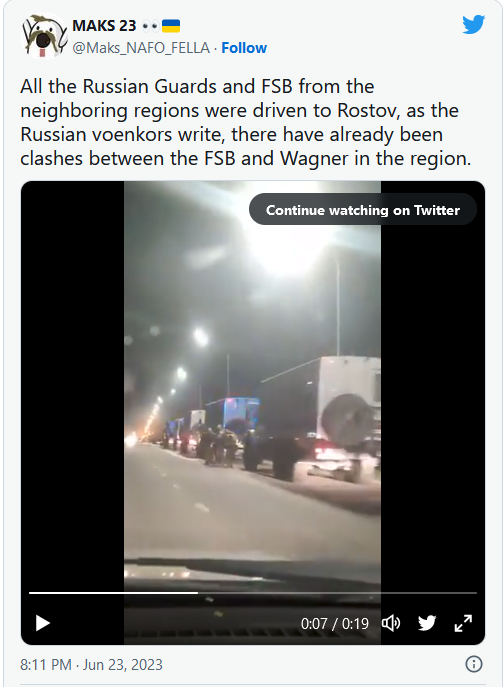Follow the Maks_NAFO_FELLA account
The width and height of the screenshot is (503, 687).
point(244,48)
